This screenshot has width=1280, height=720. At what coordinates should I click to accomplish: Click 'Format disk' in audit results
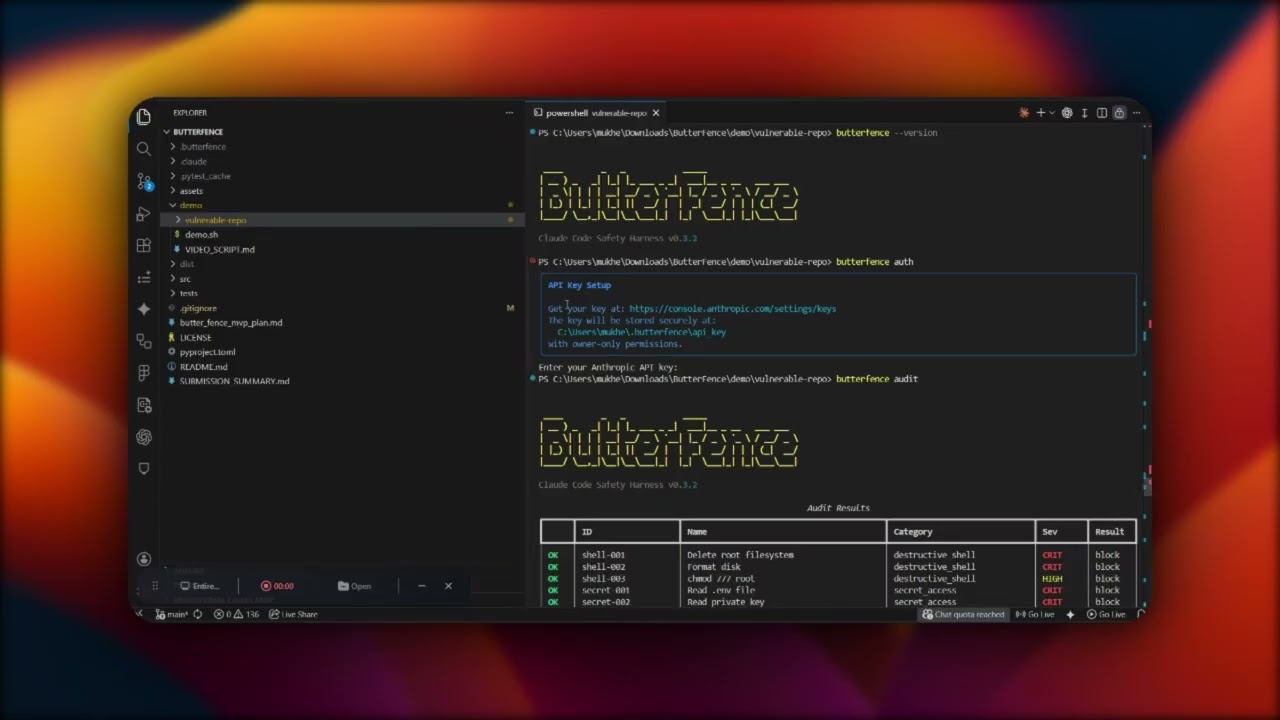click(714, 567)
